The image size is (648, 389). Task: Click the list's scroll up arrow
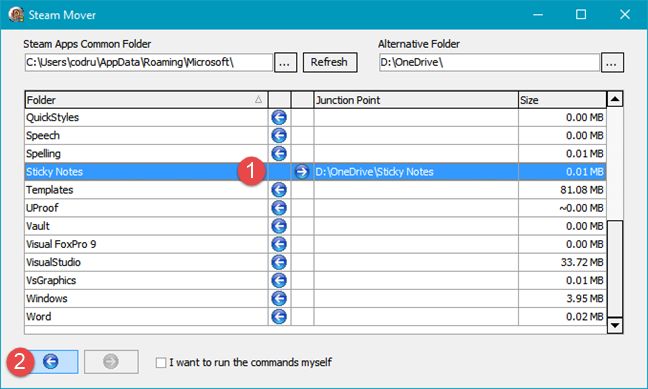[615, 99]
